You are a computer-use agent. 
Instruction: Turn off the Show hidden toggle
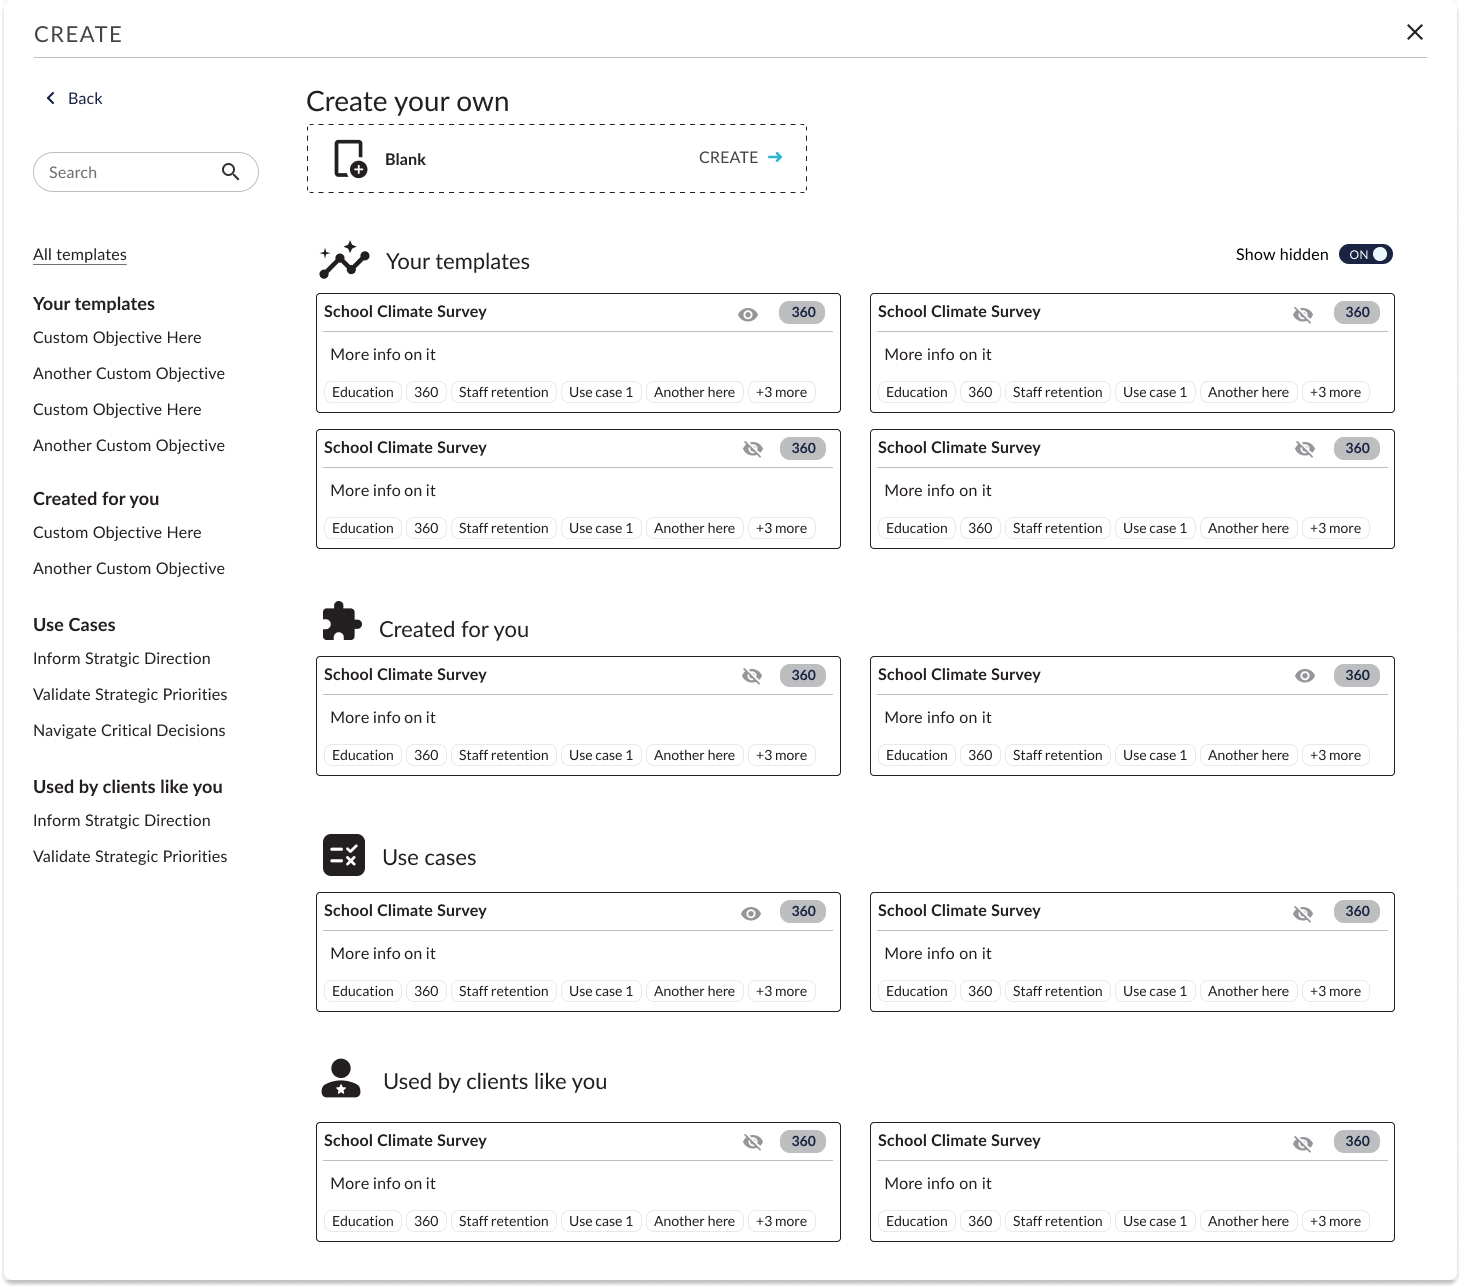[x=1365, y=254]
